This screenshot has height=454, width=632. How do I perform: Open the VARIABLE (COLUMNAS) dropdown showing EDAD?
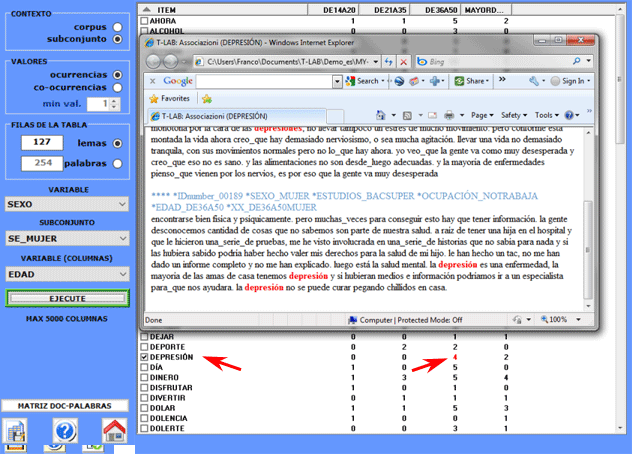point(67,274)
